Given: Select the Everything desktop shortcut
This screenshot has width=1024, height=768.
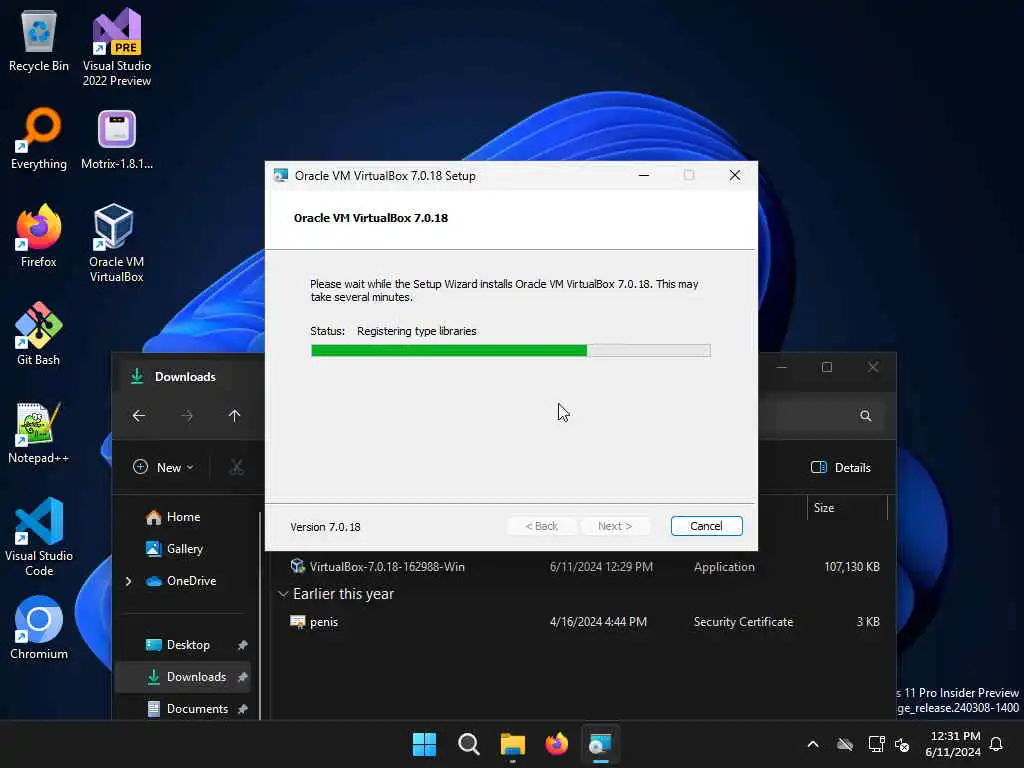Looking at the screenshot, I should pos(39,138).
